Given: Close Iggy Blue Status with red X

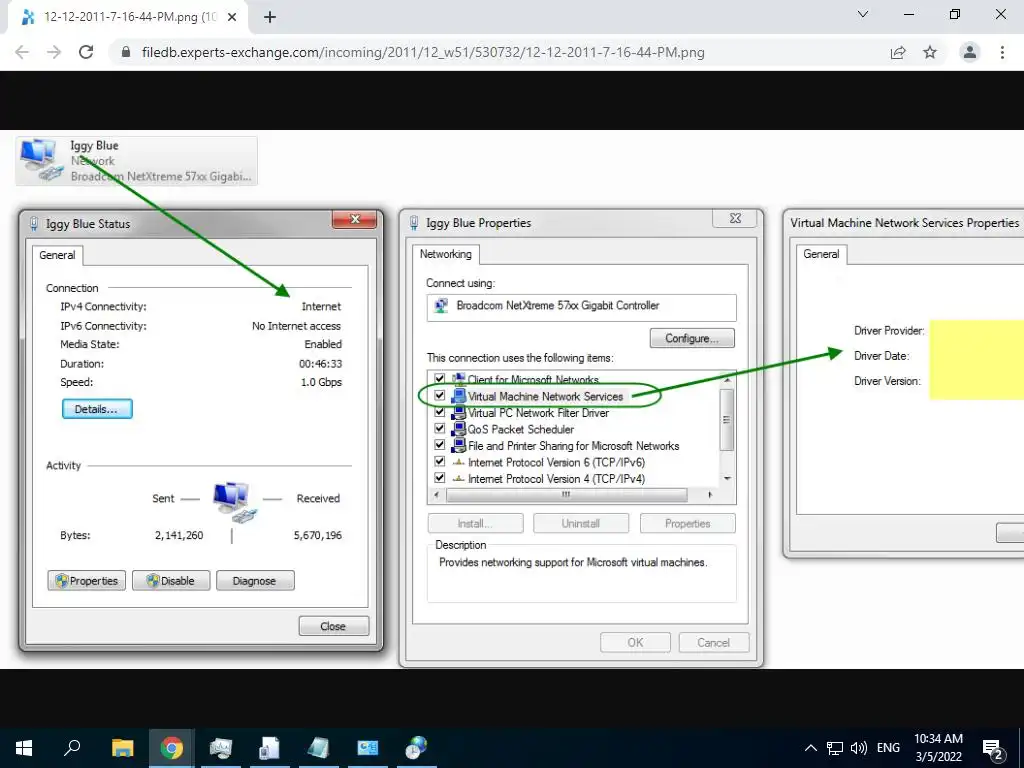Looking at the screenshot, I should point(355,219).
